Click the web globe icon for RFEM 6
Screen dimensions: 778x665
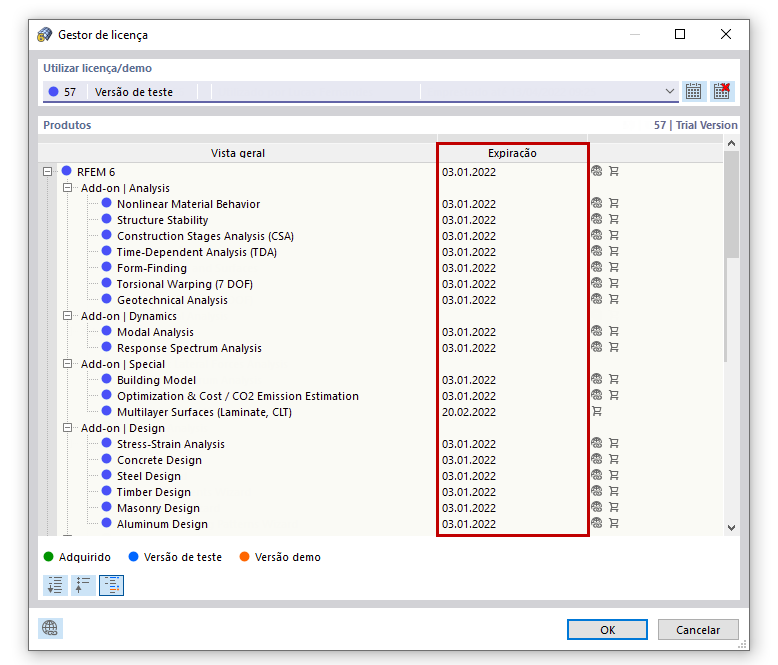pos(596,171)
